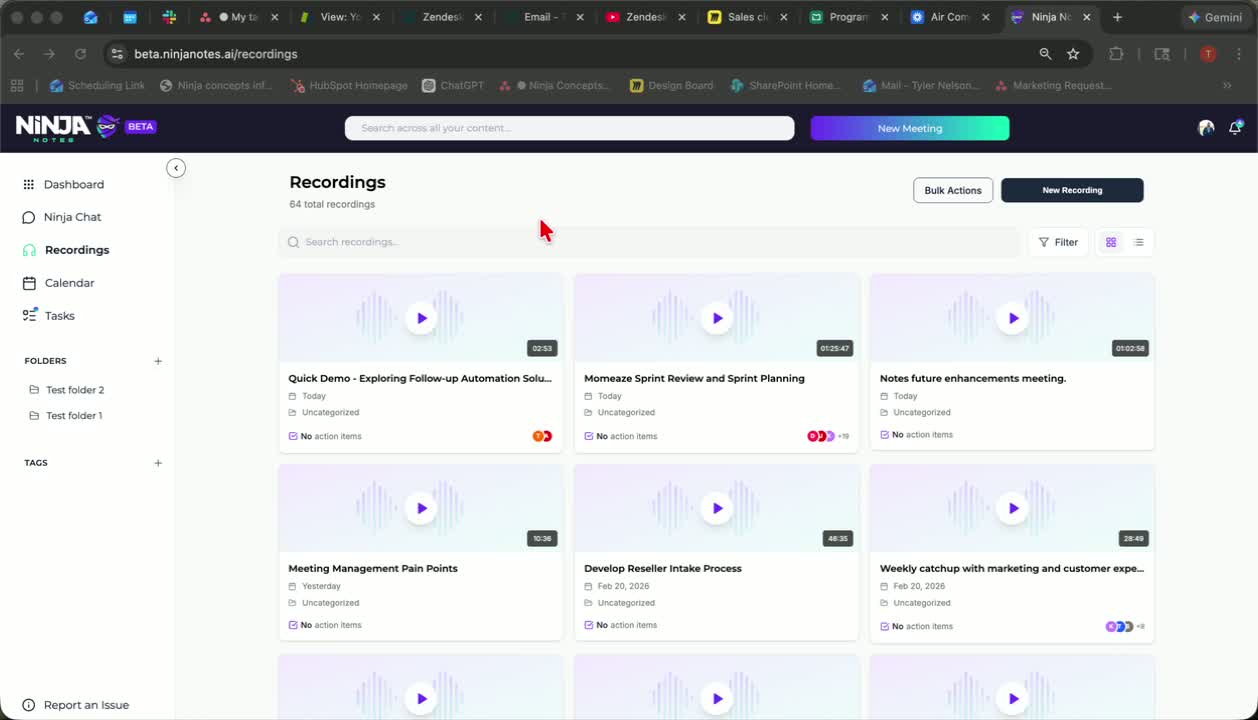The height and width of the screenshot is (720, 1258).
Task: Open ChatGPT bookmark
Action: [453, 85]
